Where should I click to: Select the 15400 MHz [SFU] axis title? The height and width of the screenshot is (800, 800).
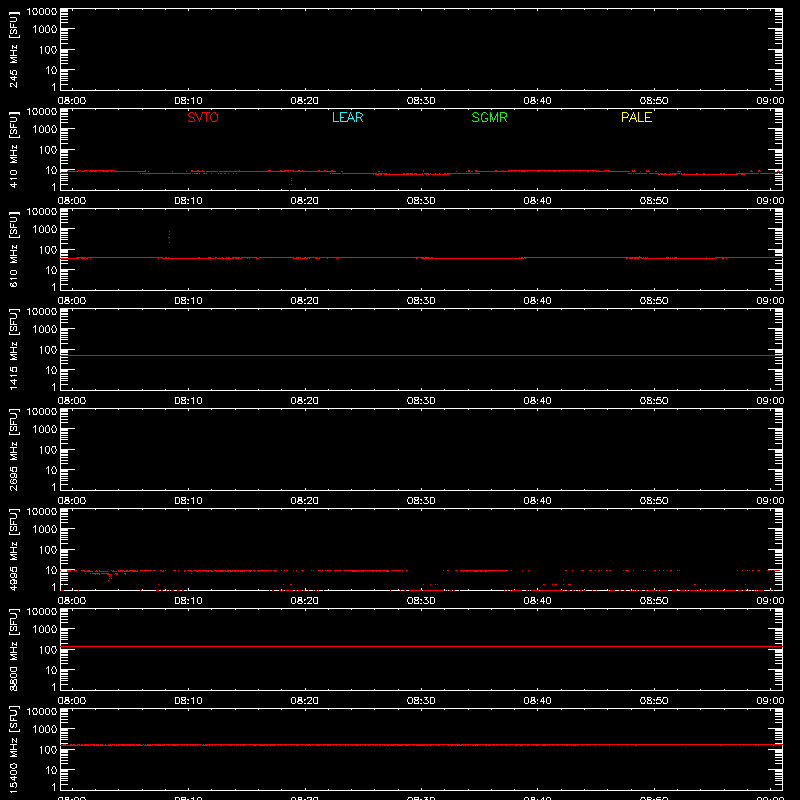pos(13,749)
